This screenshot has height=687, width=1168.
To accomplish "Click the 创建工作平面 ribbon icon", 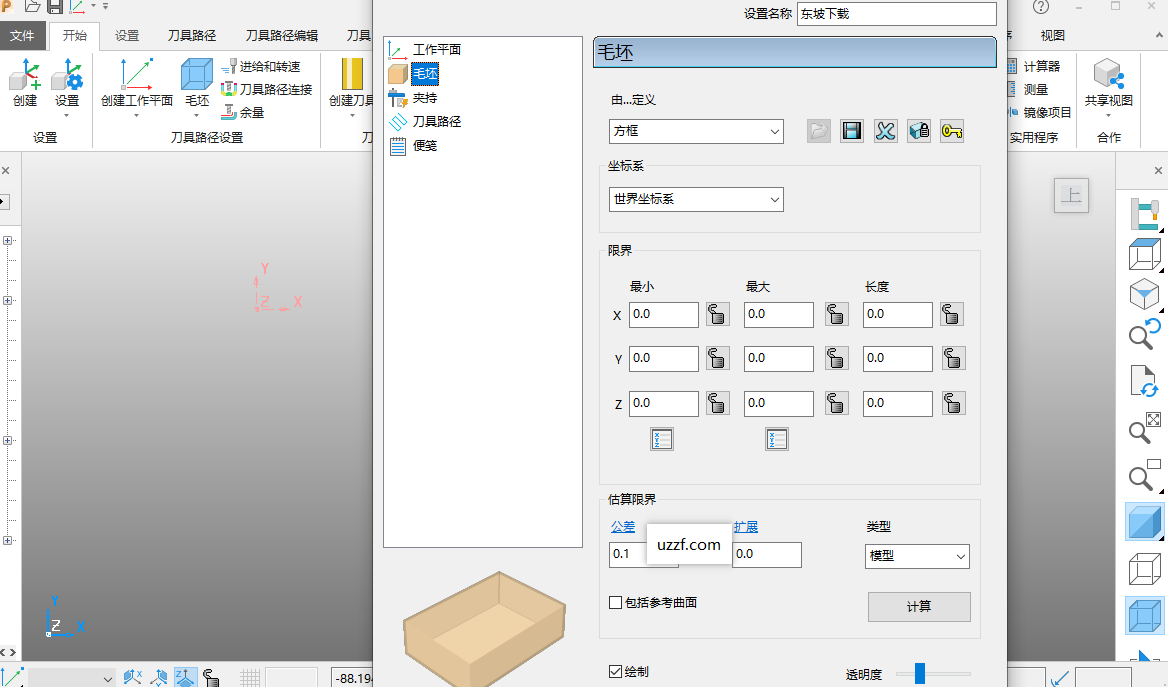I will (137, 76).
